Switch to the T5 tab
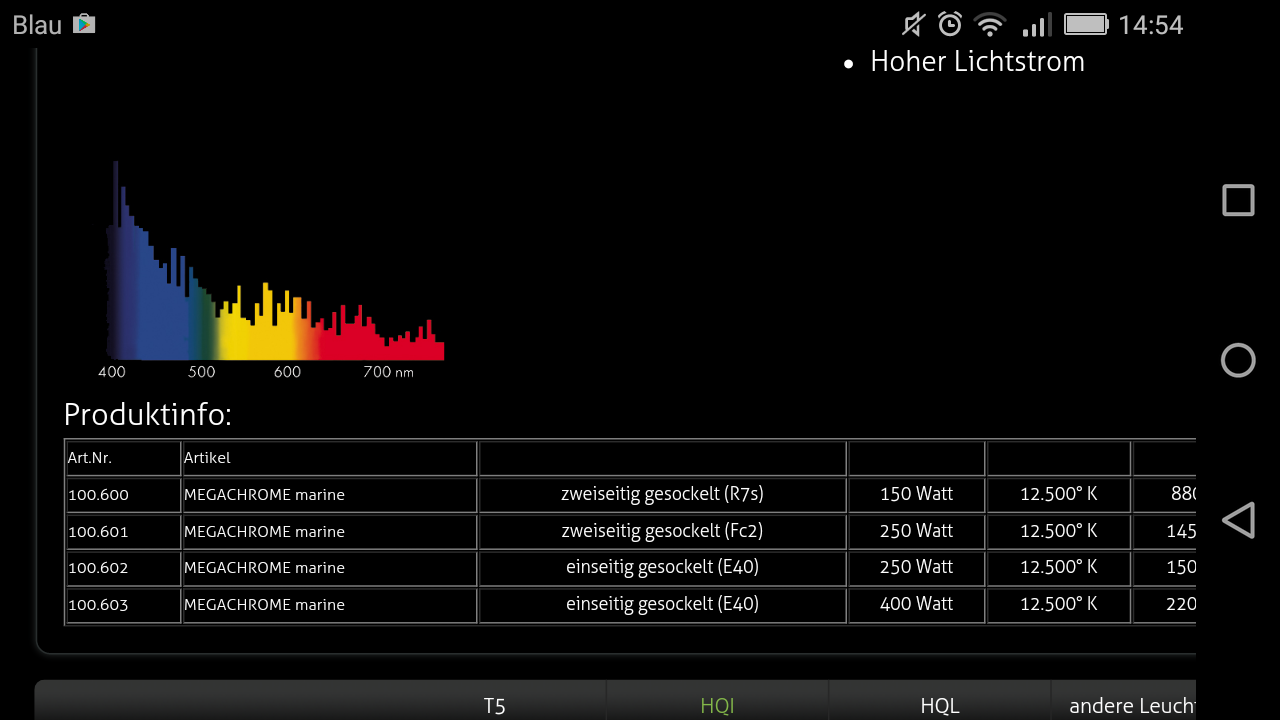Screen dimensions: 1280x720 coord(494,705)
